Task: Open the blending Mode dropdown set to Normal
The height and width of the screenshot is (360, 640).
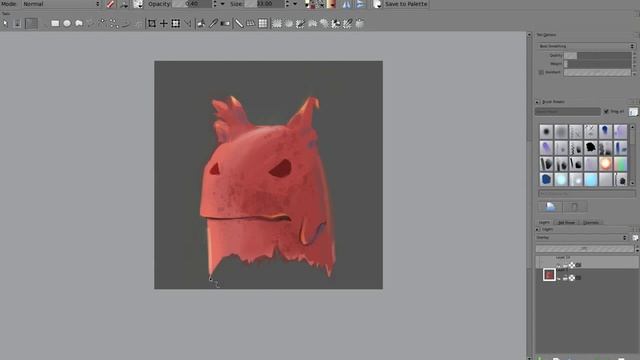Action: coord(61,4)
